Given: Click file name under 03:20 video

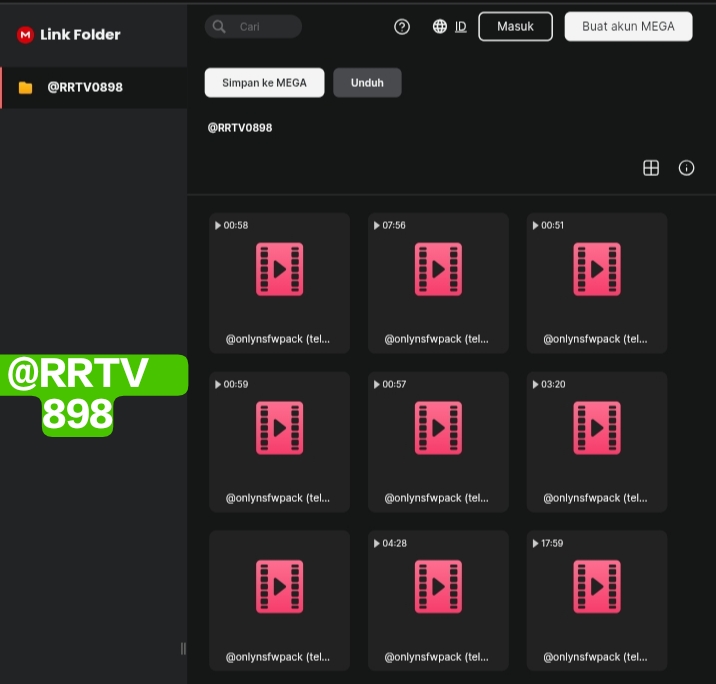Looking at the screenshot, I should pos(595,498).
